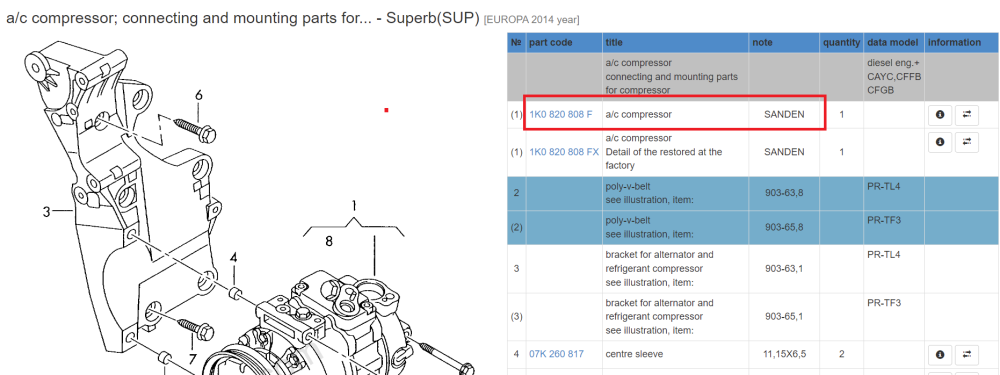Click callout number 7 on the diagram
The image size is (1000, 375).
click(x=193, y=359)
